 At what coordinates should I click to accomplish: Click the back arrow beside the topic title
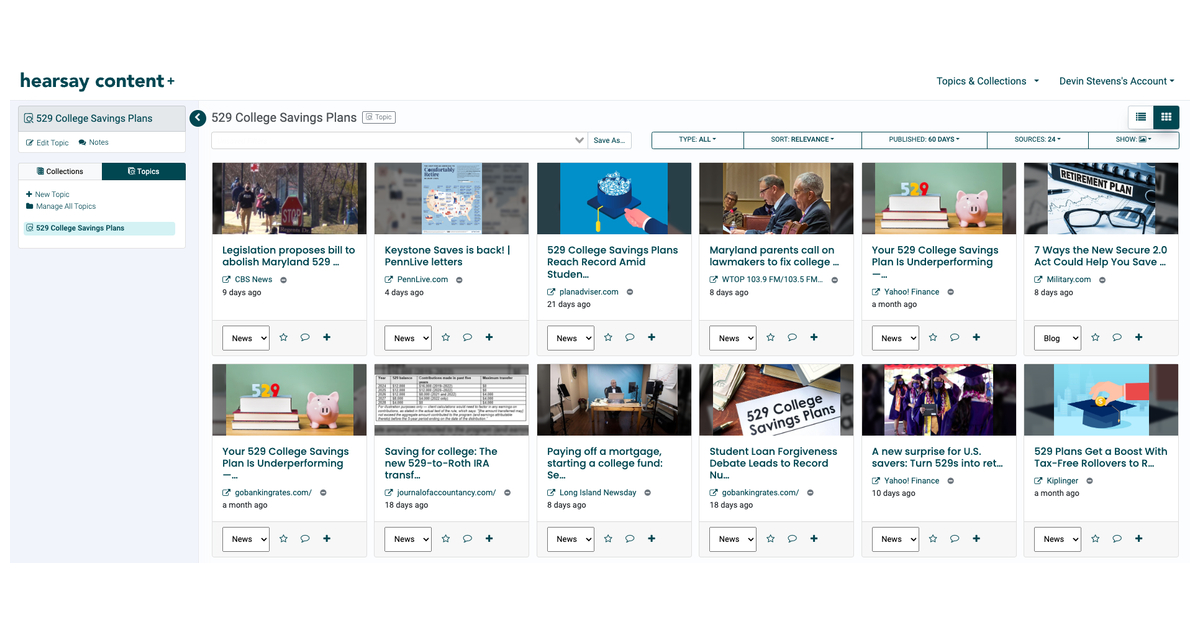[197, 117]
